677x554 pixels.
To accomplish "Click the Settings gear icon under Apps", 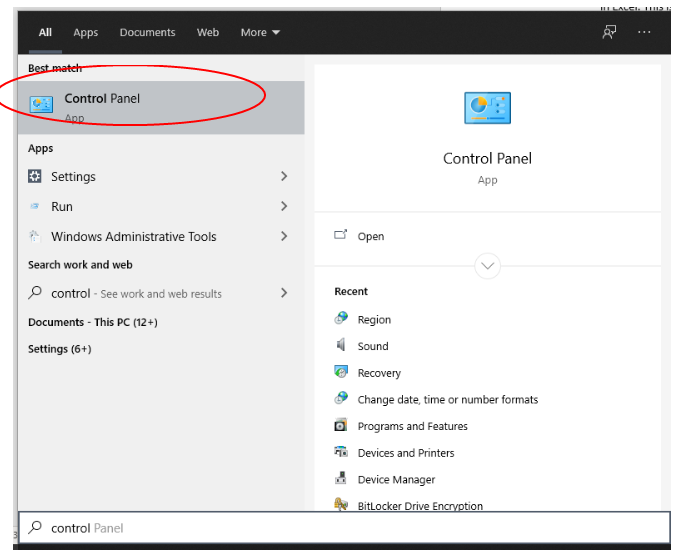I will pos(35,177).
